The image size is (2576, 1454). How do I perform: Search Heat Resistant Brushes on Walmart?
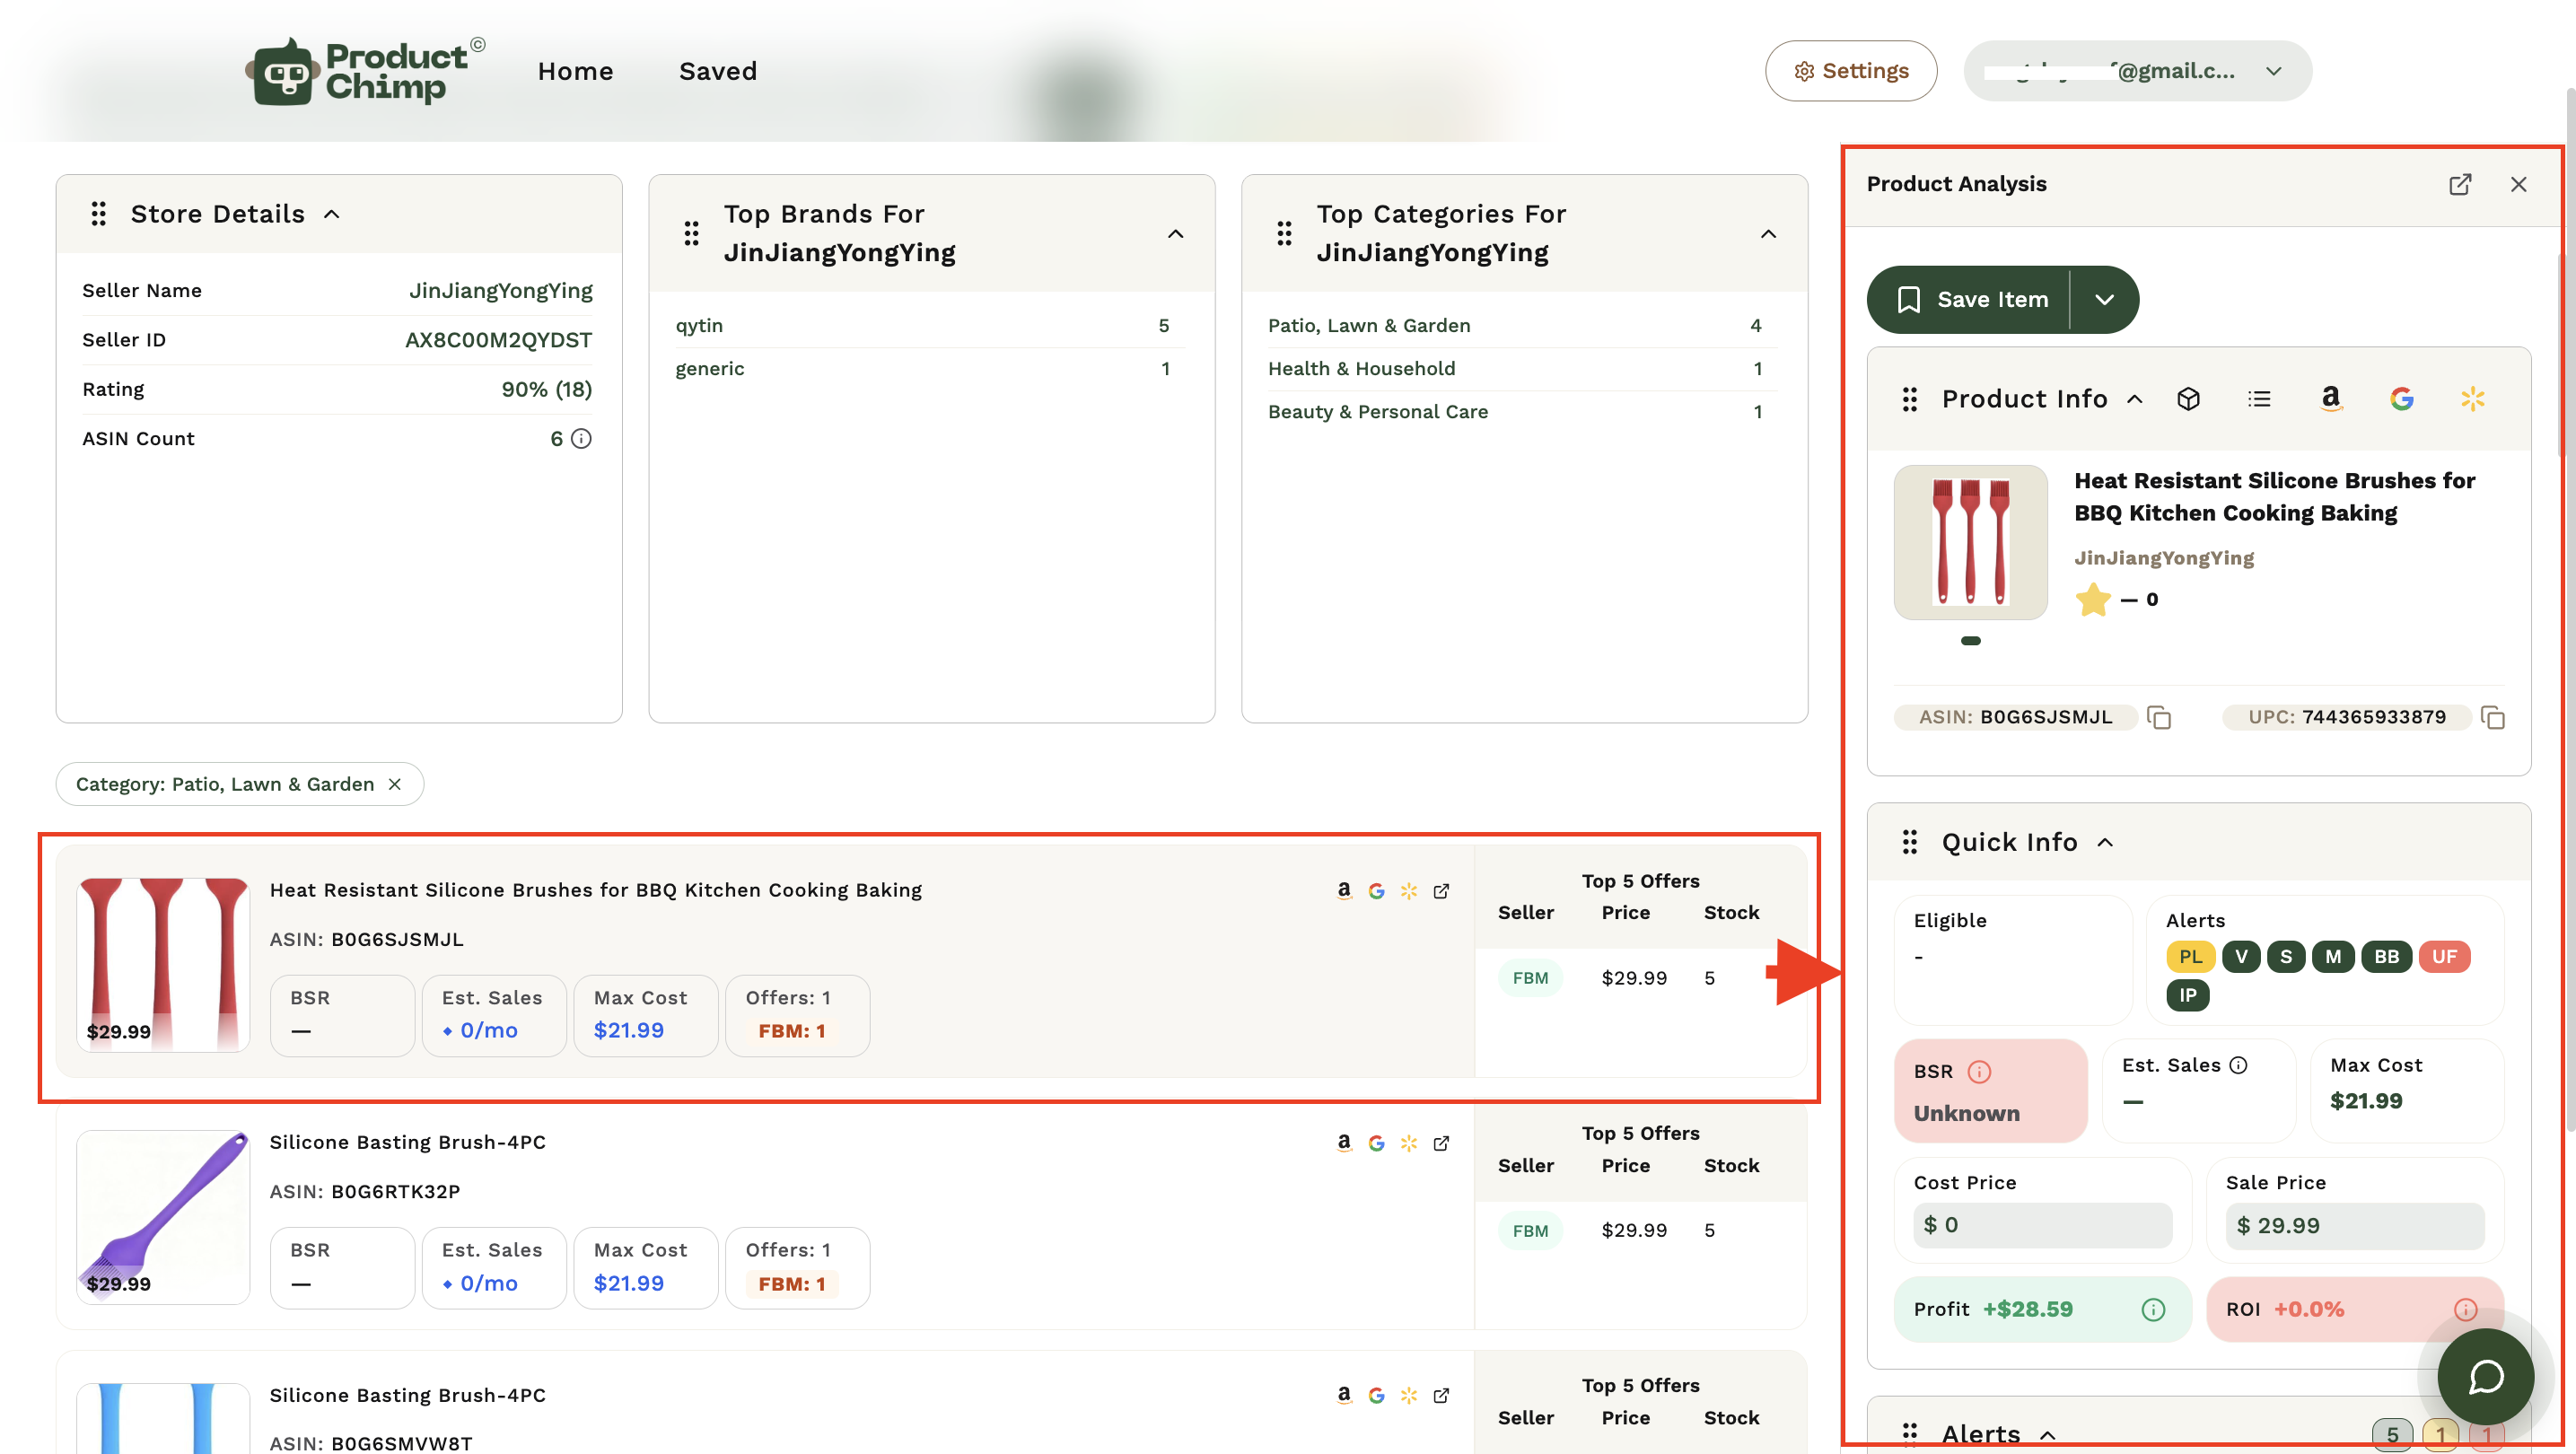[x=1409, y=891]
